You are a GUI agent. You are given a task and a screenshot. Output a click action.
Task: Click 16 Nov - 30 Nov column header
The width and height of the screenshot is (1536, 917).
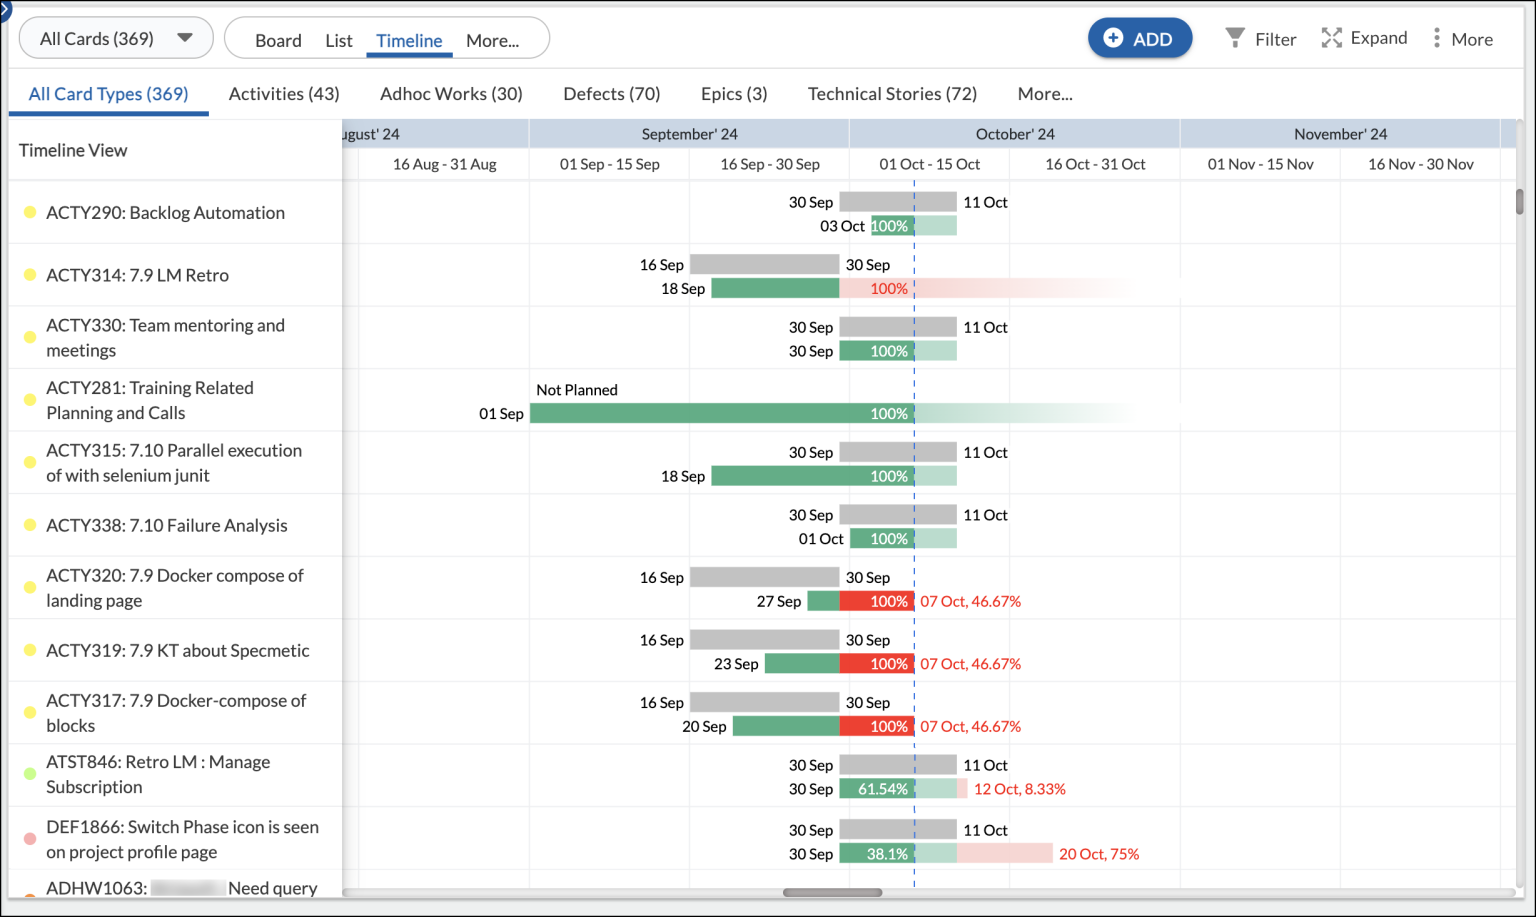pos(1421,164)
